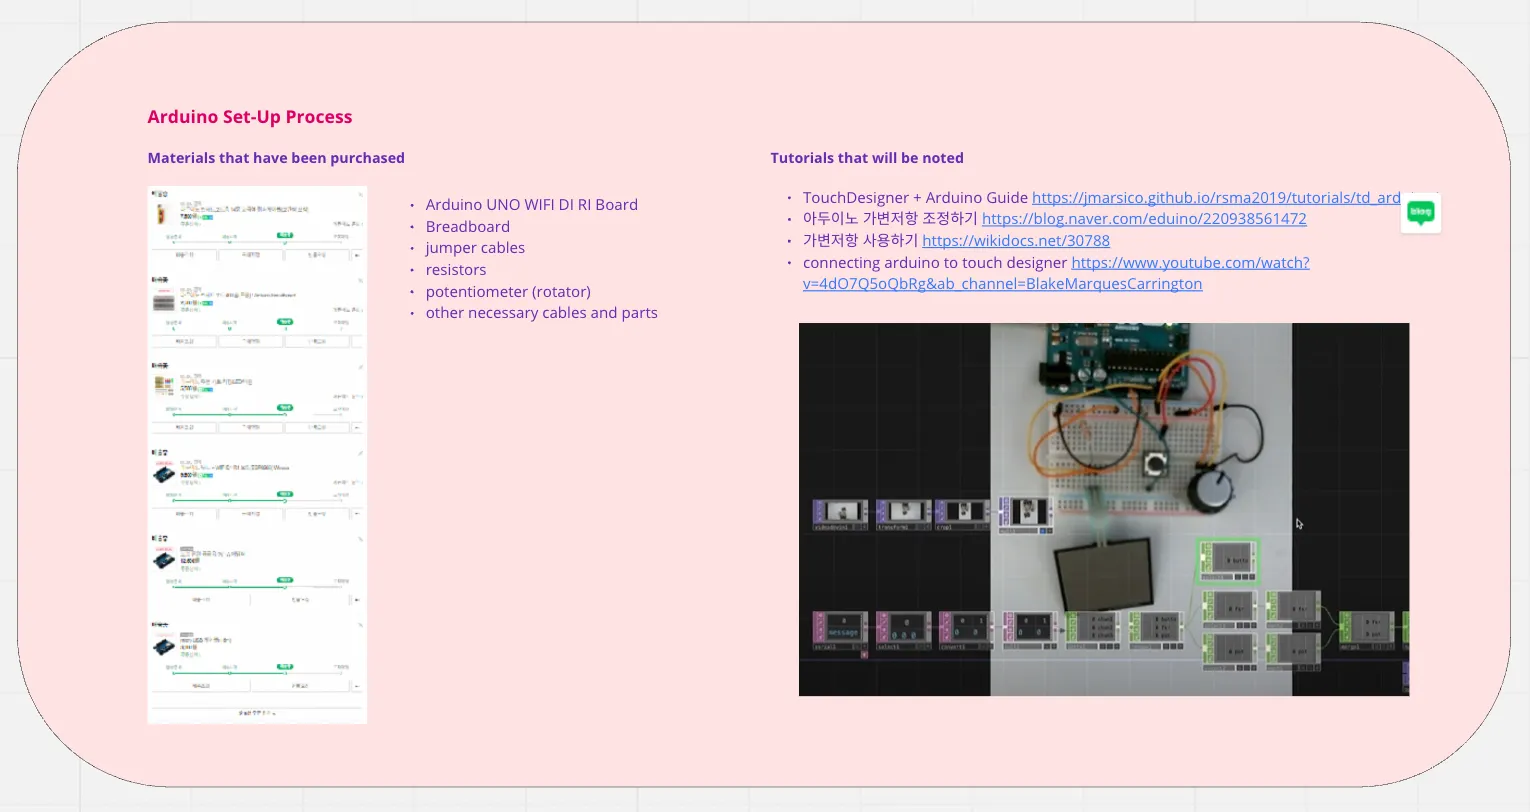Viewport: 1530px width, 812px height.
Task: Click "Materials that have been purchased" subheading
Action: tap(276, 158)
